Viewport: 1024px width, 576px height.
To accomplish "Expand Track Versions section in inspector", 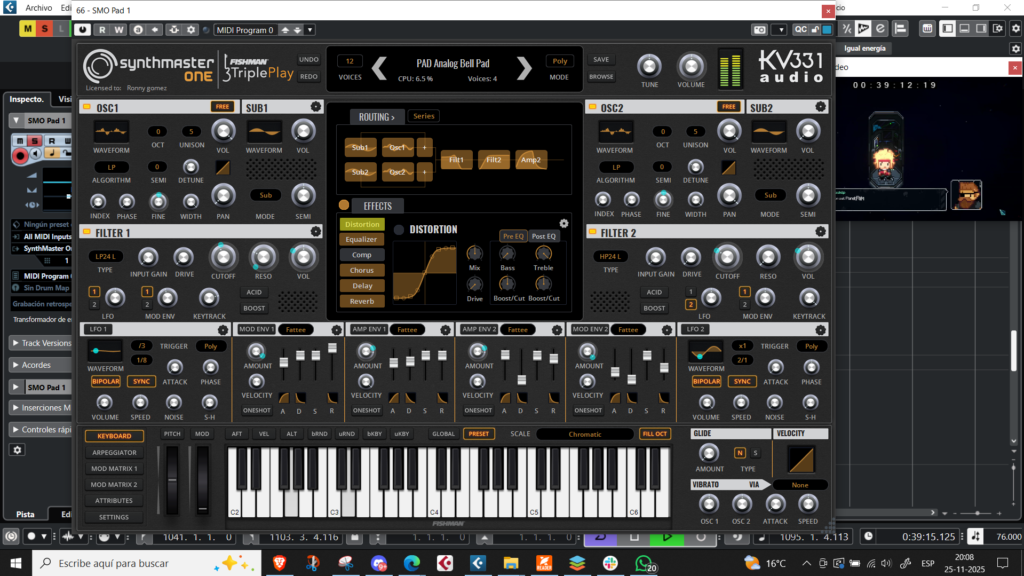I will 42,343.
